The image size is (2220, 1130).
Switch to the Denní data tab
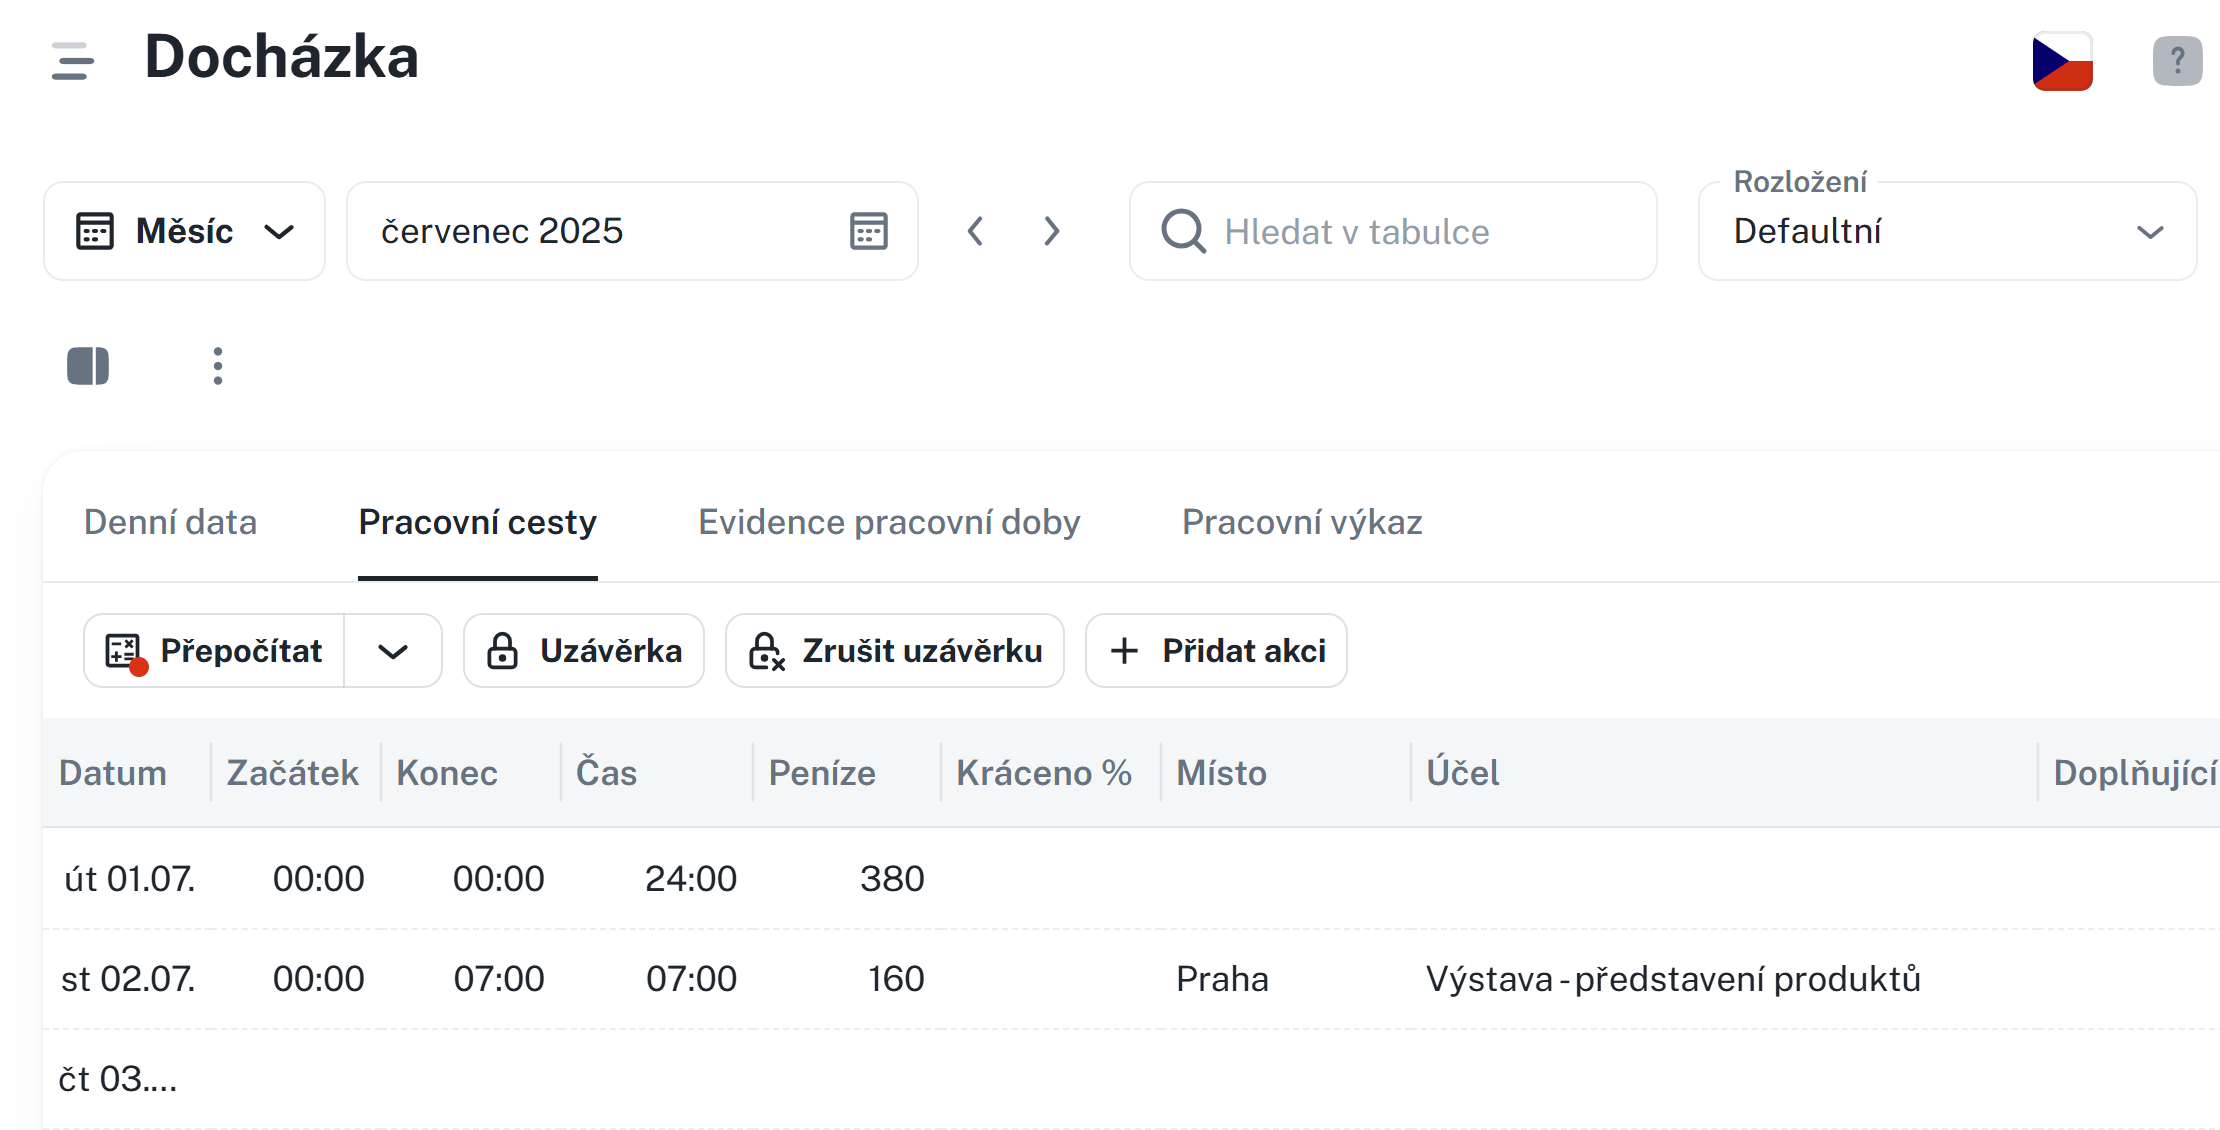coord(170,522)
